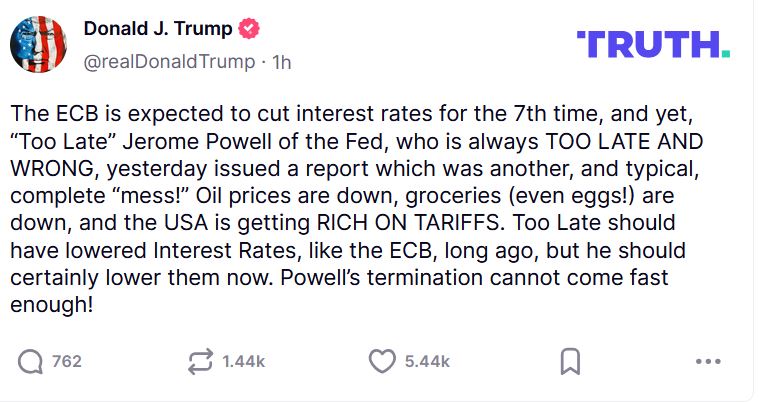Click the 762 replies count
760x402 pixels.
(x=66, y=361)
